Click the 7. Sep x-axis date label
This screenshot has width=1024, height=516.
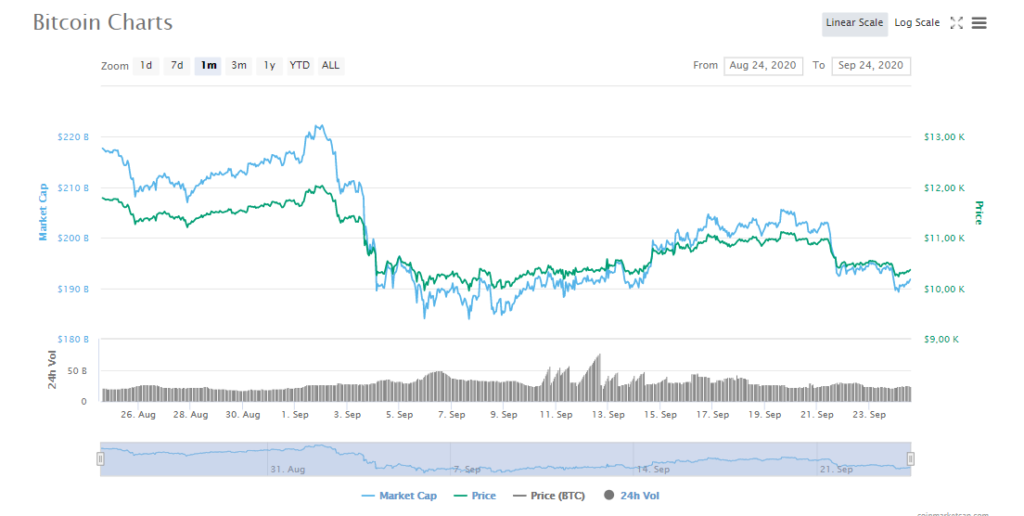pos(451,415)
